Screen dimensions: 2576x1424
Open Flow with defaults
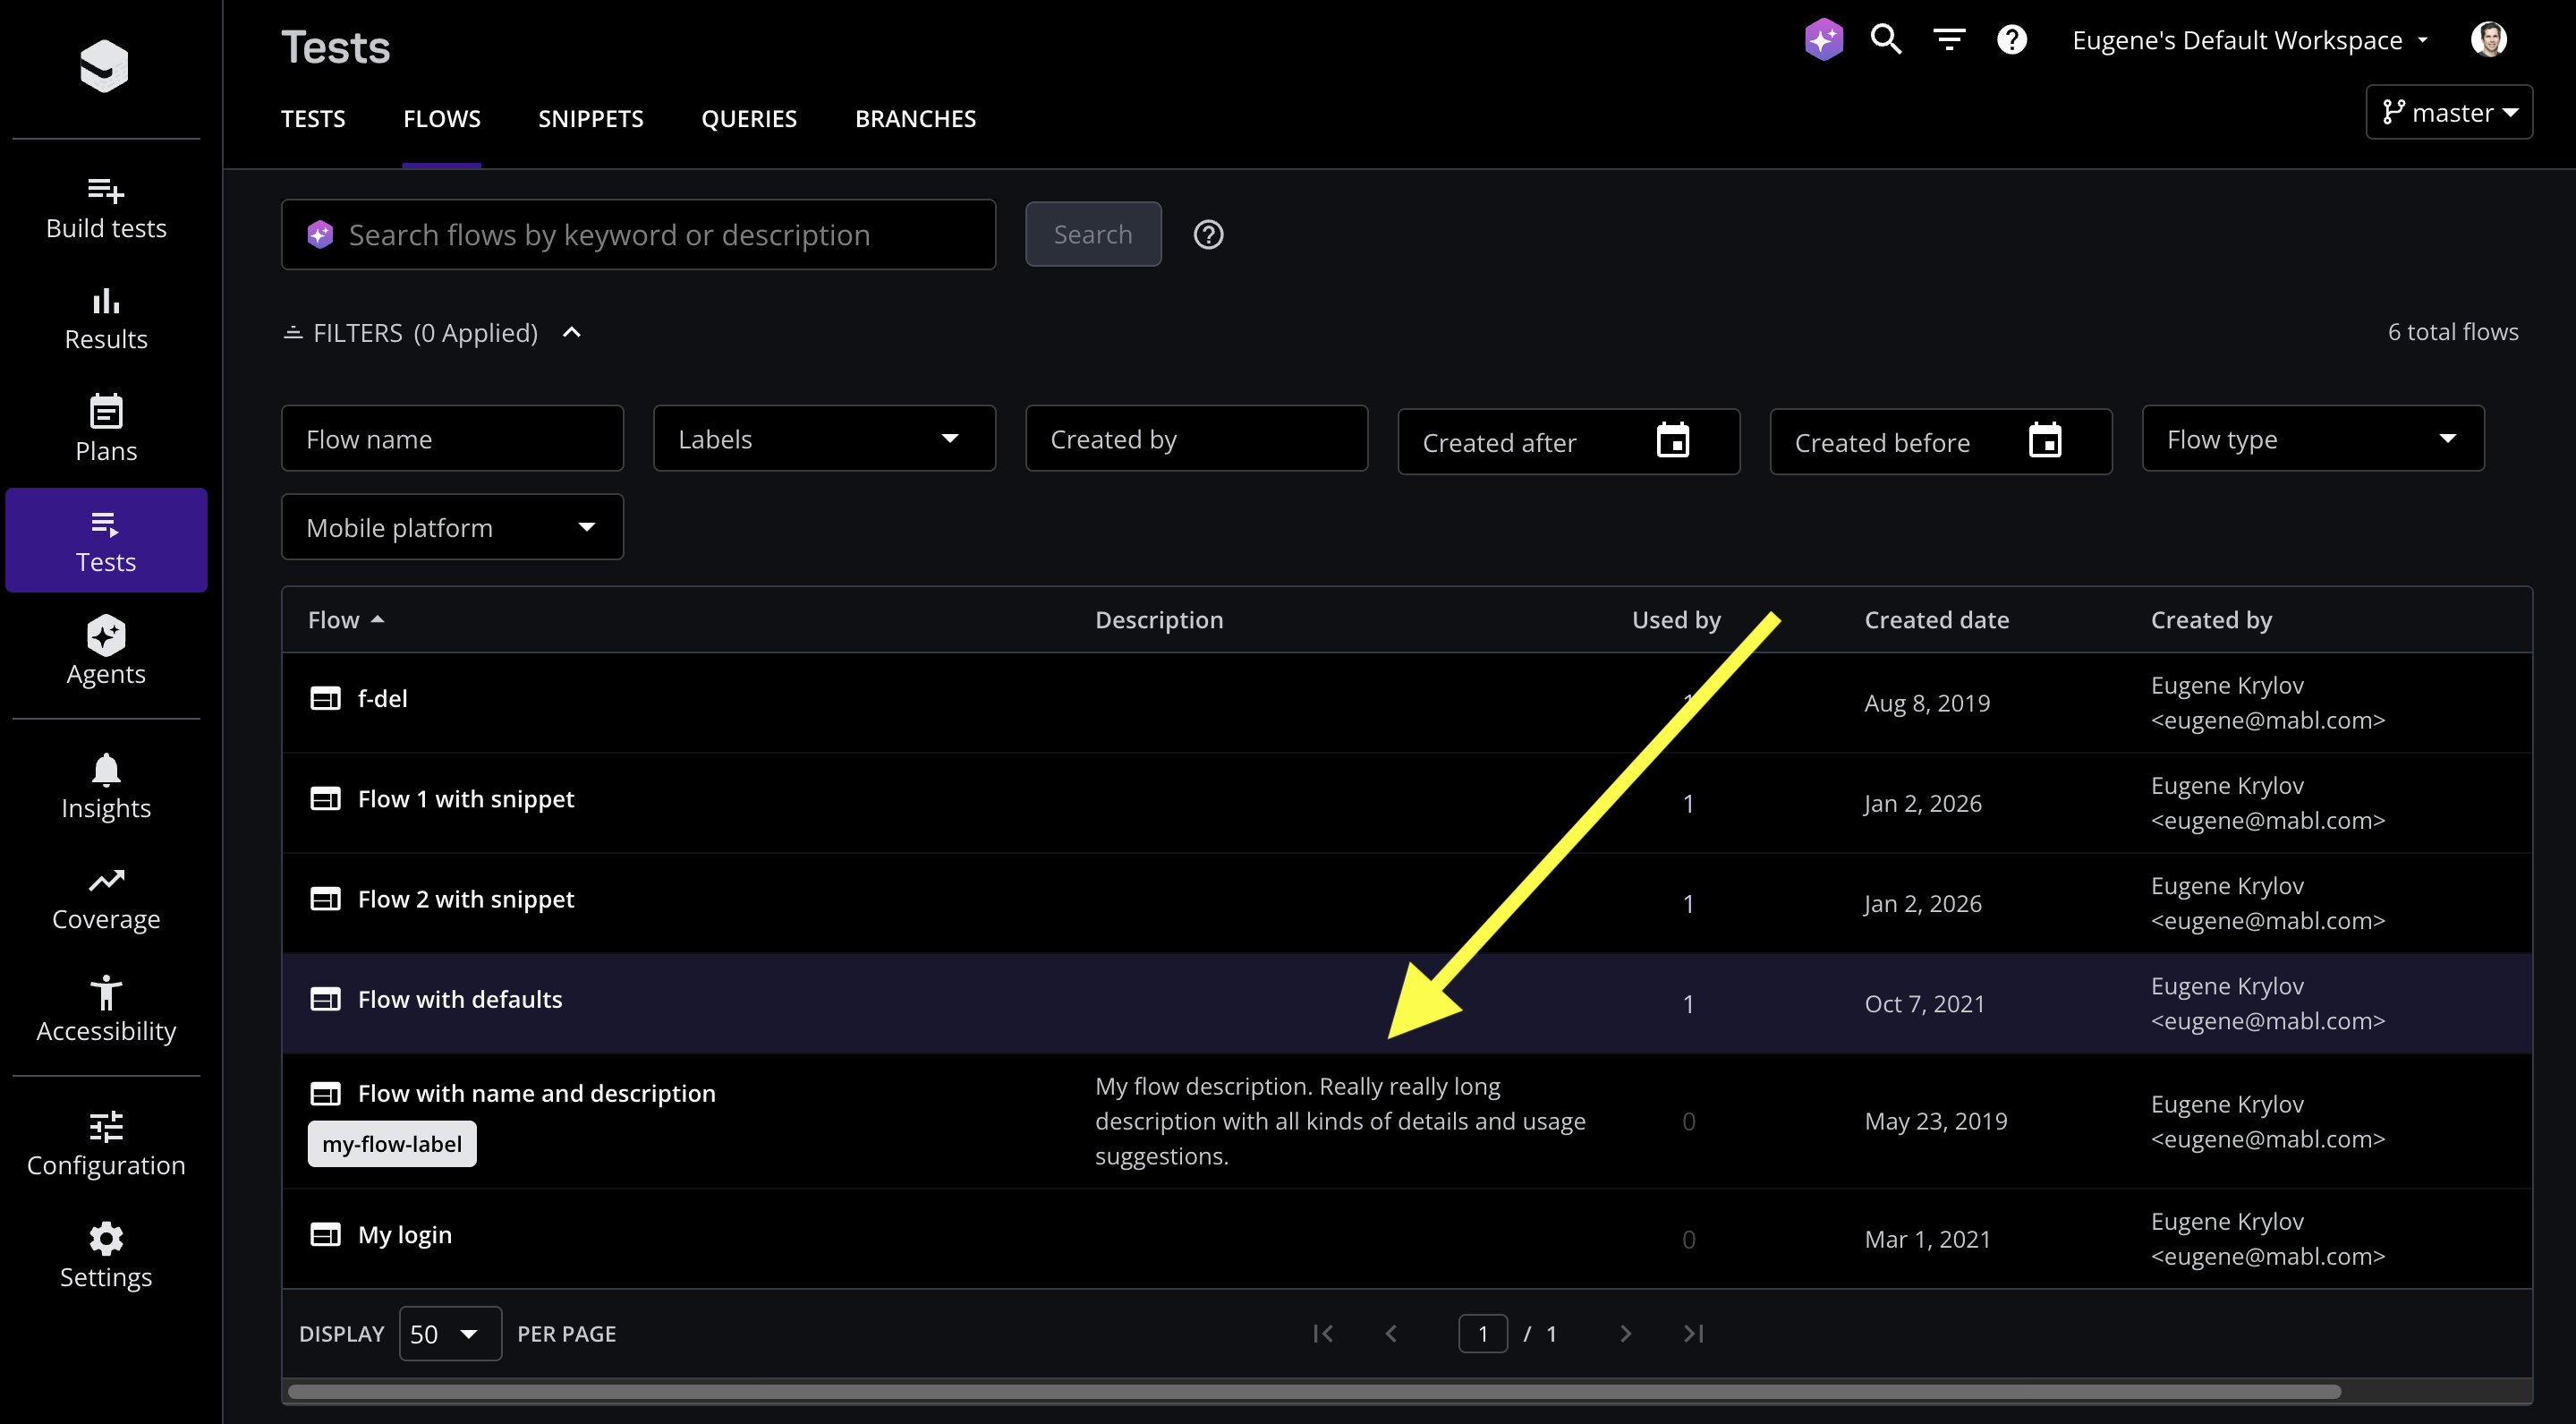[x=460, y=999]
